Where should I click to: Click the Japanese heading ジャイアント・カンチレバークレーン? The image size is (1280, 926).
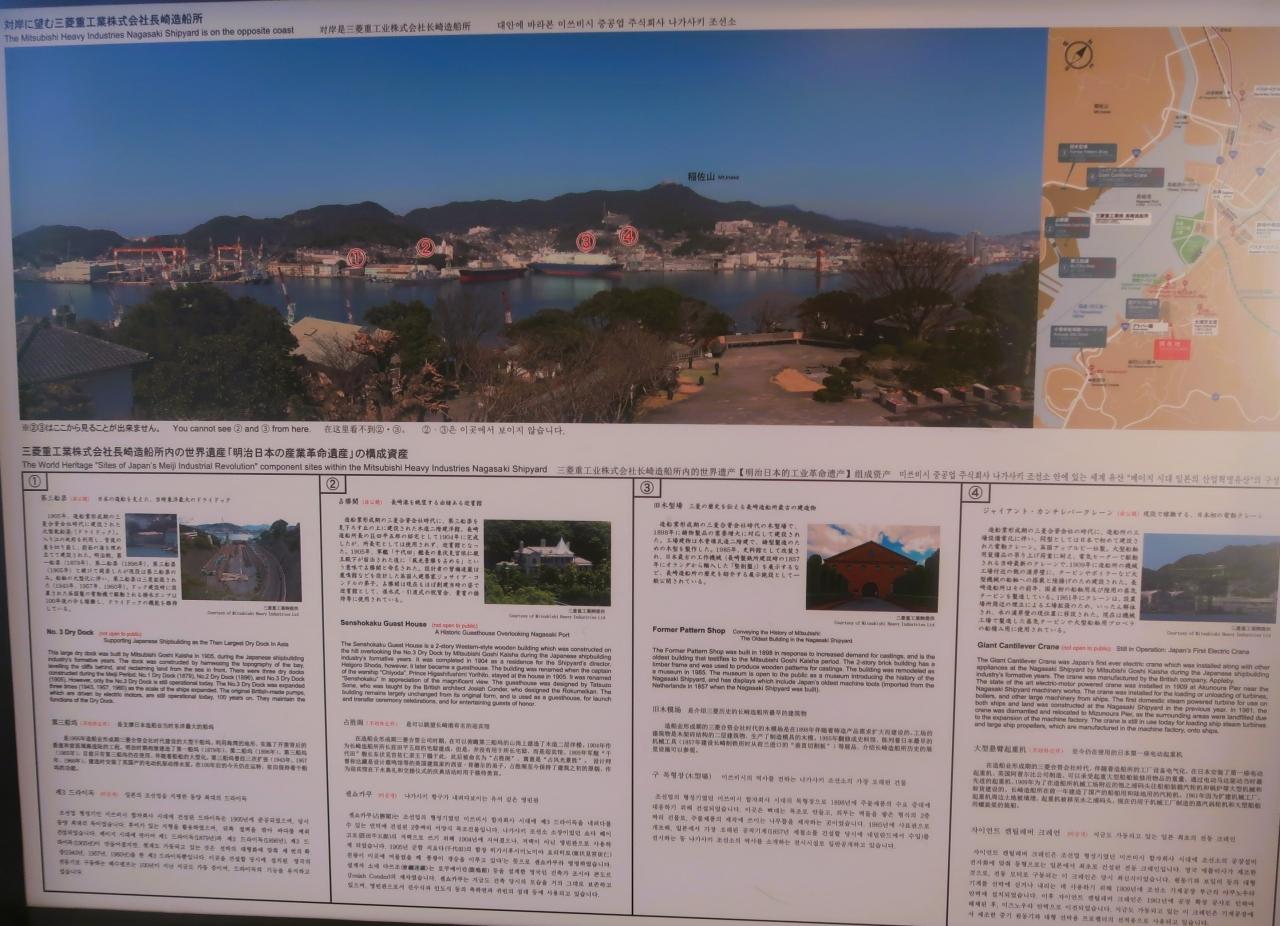point(1047,511)
